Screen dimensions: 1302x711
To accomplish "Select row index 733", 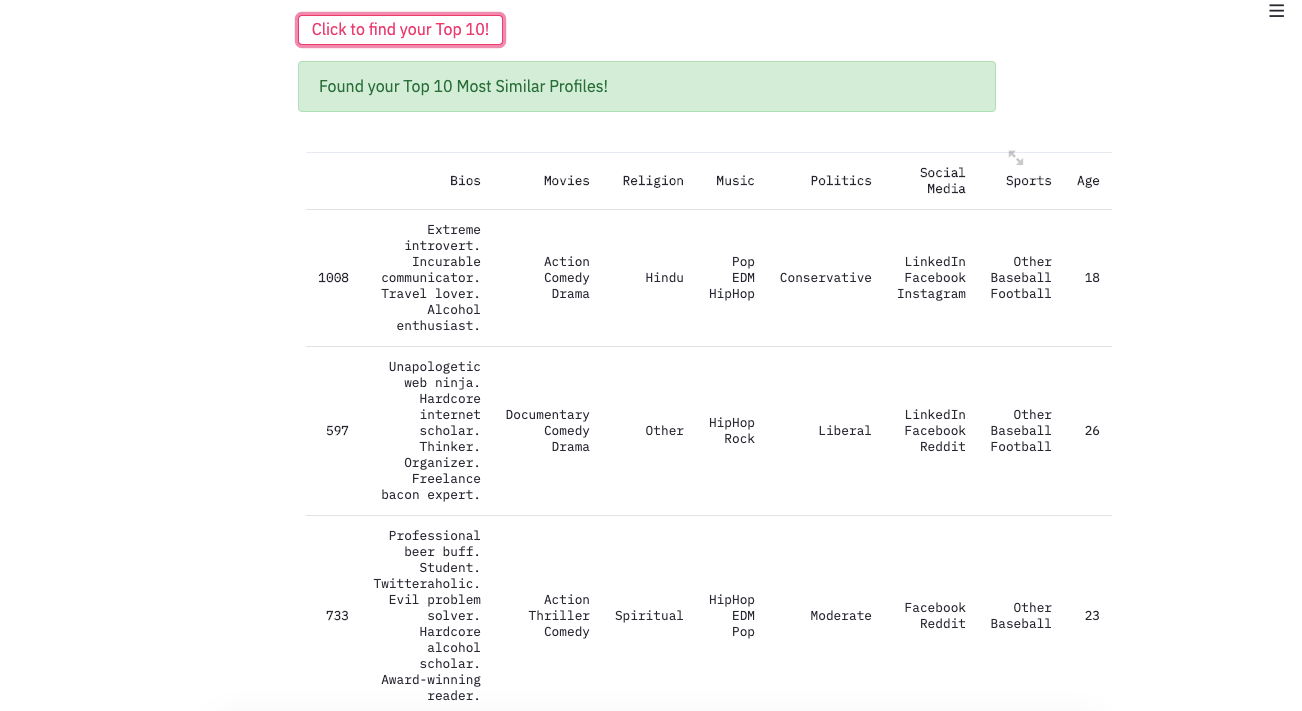I will 337,616.
